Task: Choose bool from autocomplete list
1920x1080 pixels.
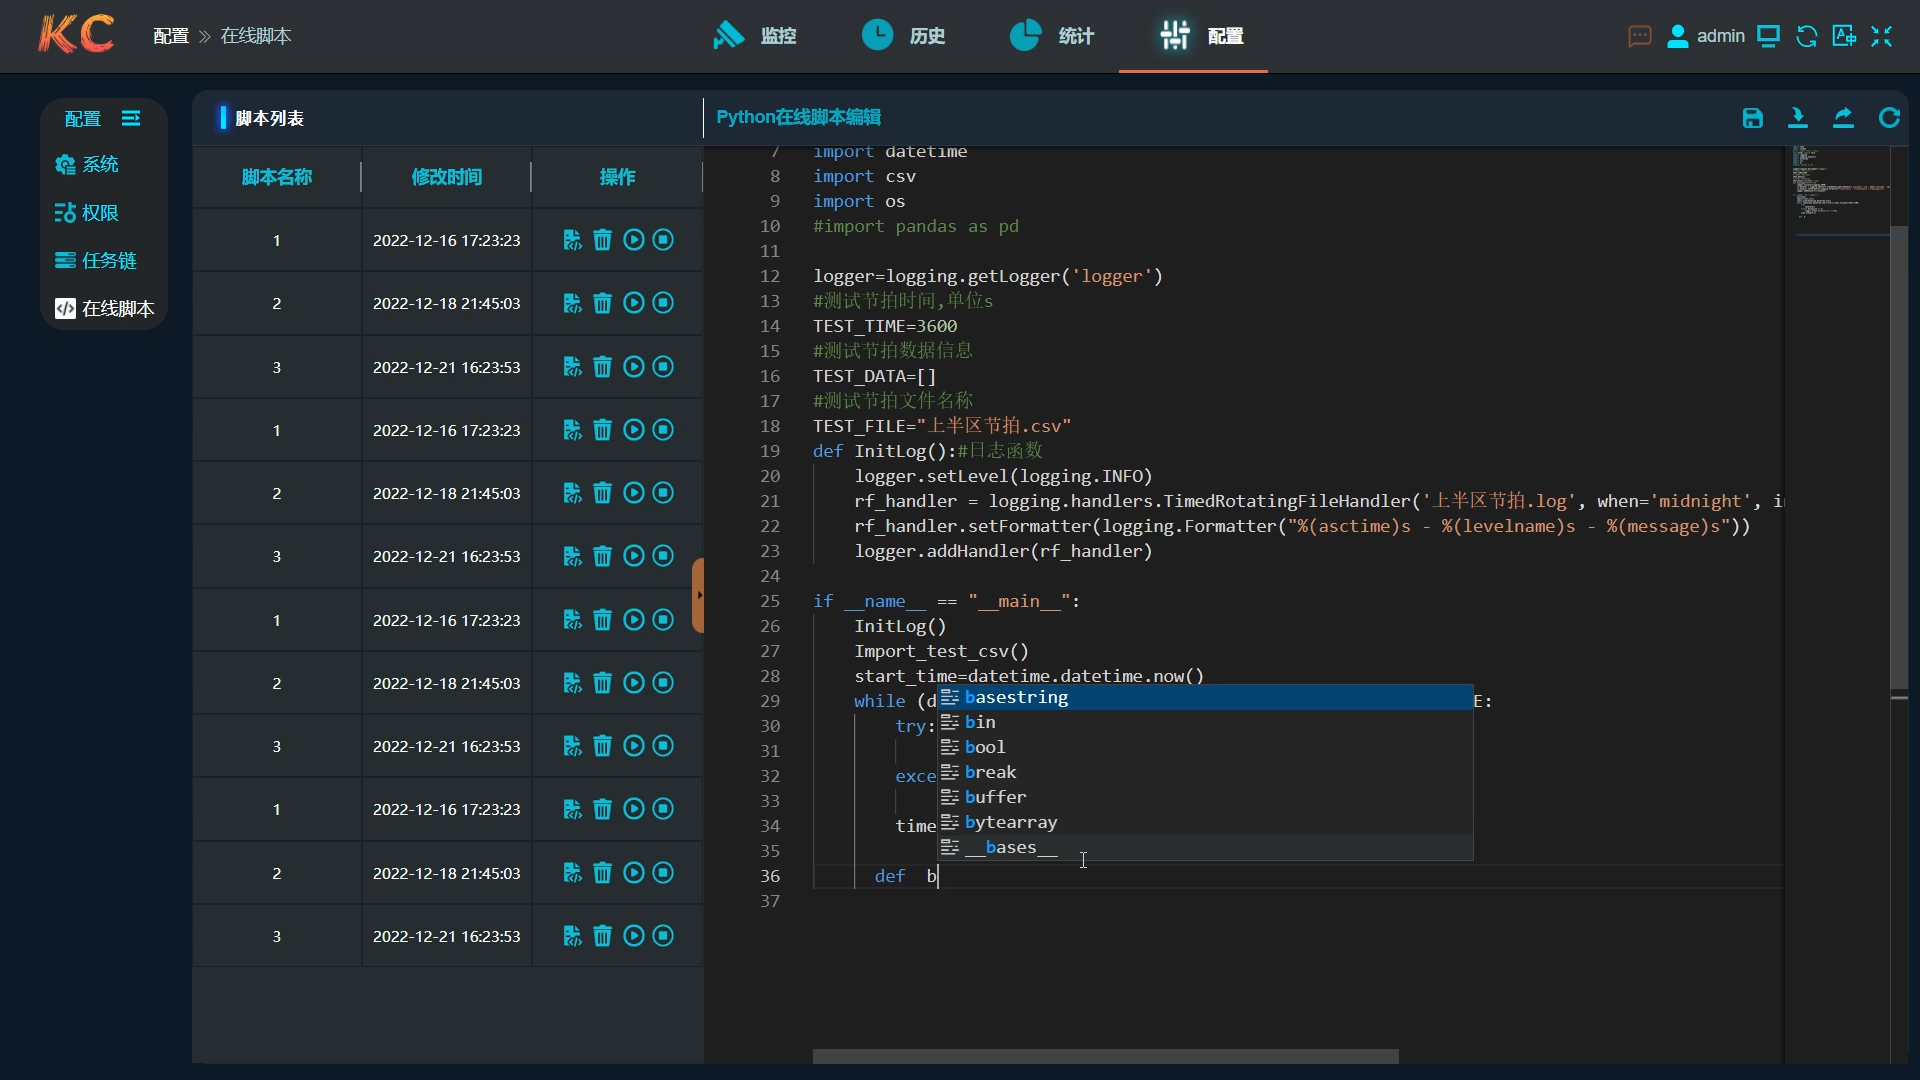Action: [x=1205, y=747]
